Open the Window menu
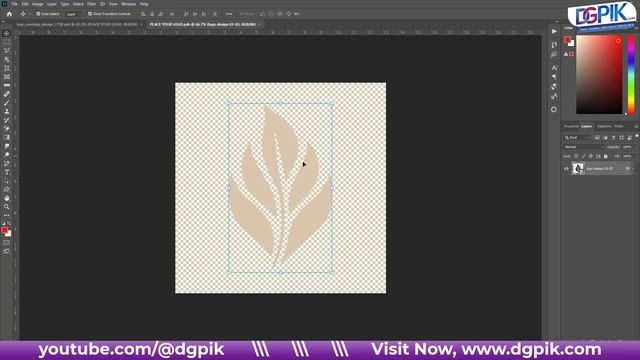Viewport: 640px width, 360px height. point(128,4)
